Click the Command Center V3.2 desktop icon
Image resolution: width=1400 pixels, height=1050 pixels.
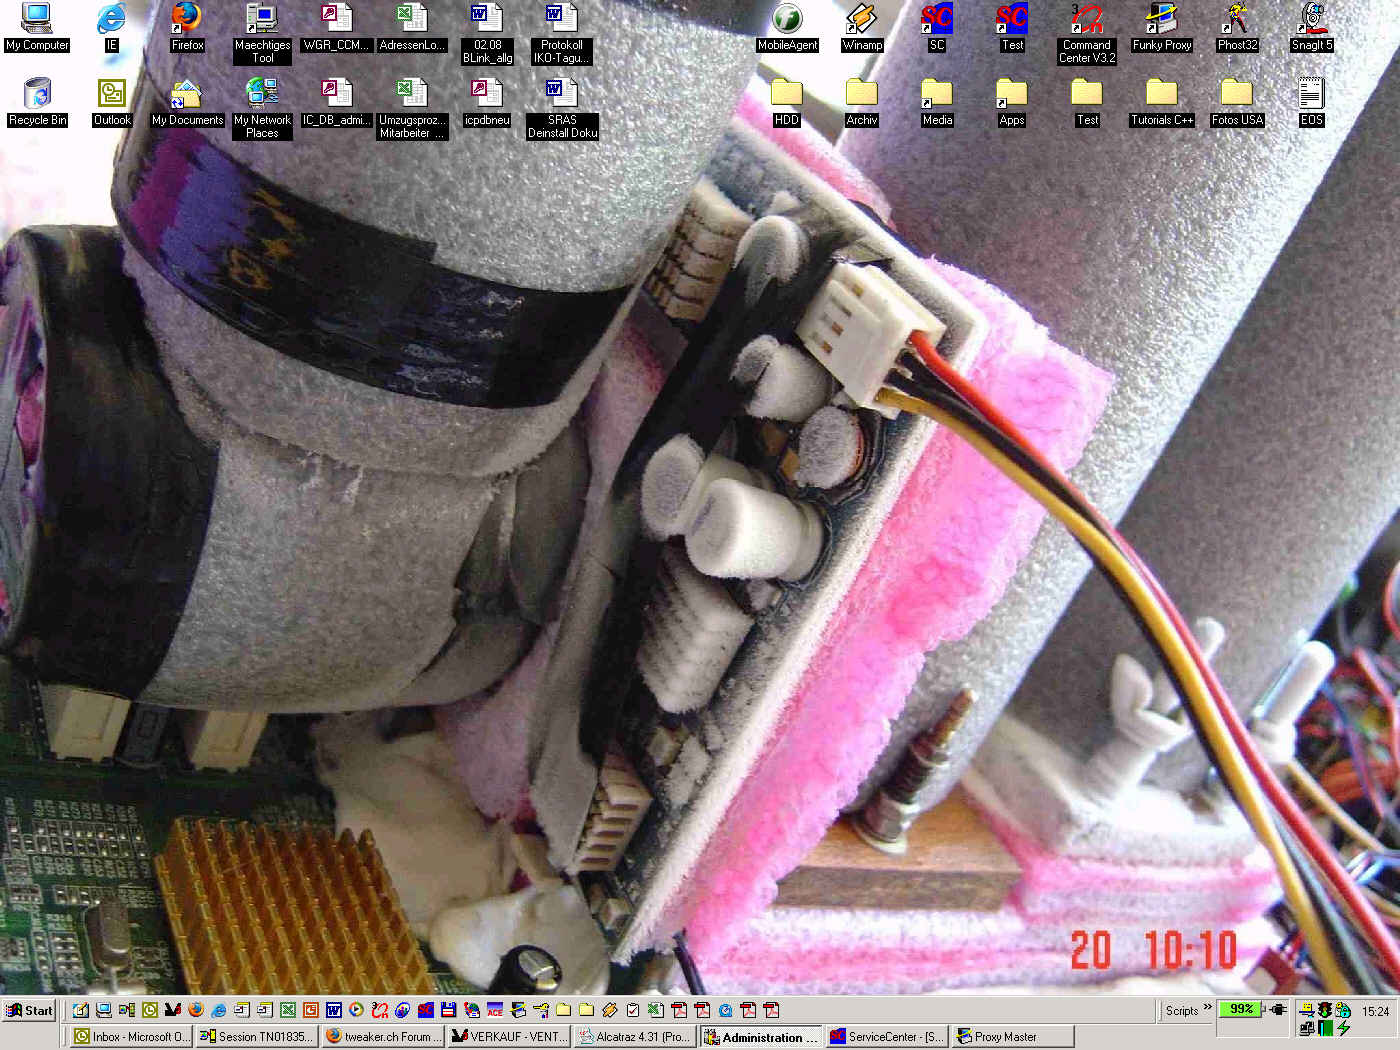click(x=1087, y=19)
